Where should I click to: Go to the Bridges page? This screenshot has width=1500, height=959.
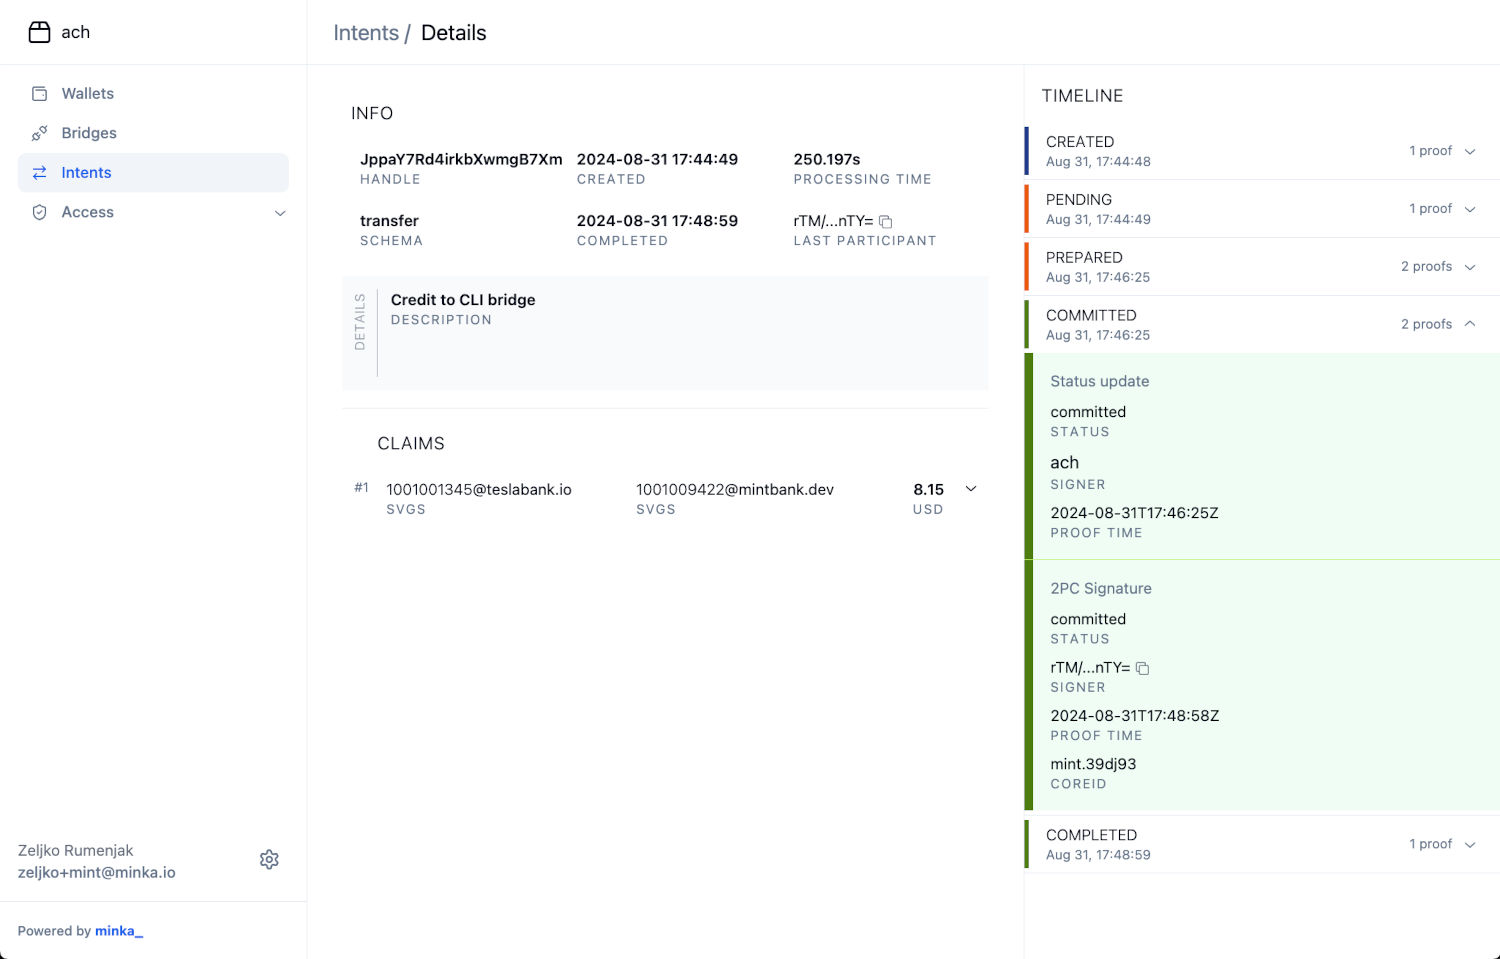click(89, 133)
